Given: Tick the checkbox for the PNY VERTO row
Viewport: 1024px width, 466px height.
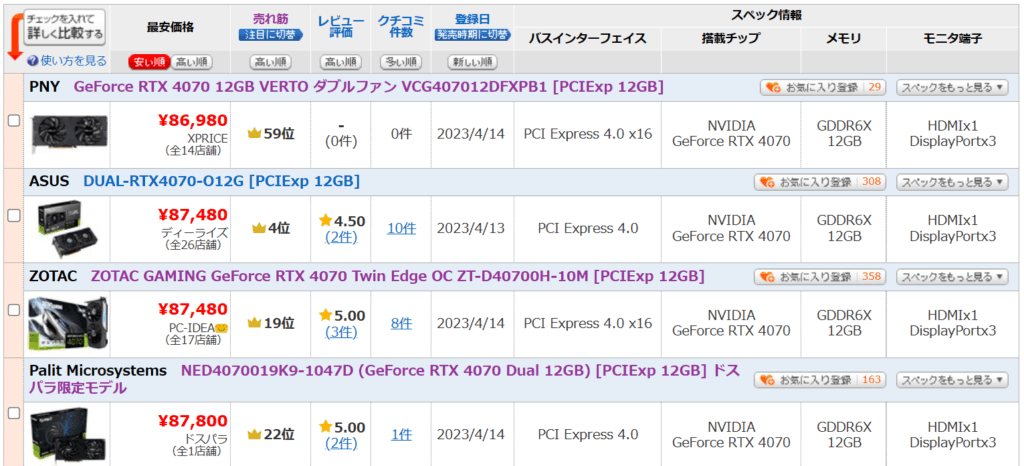Looking at the screenshot, I should point(13,120).
